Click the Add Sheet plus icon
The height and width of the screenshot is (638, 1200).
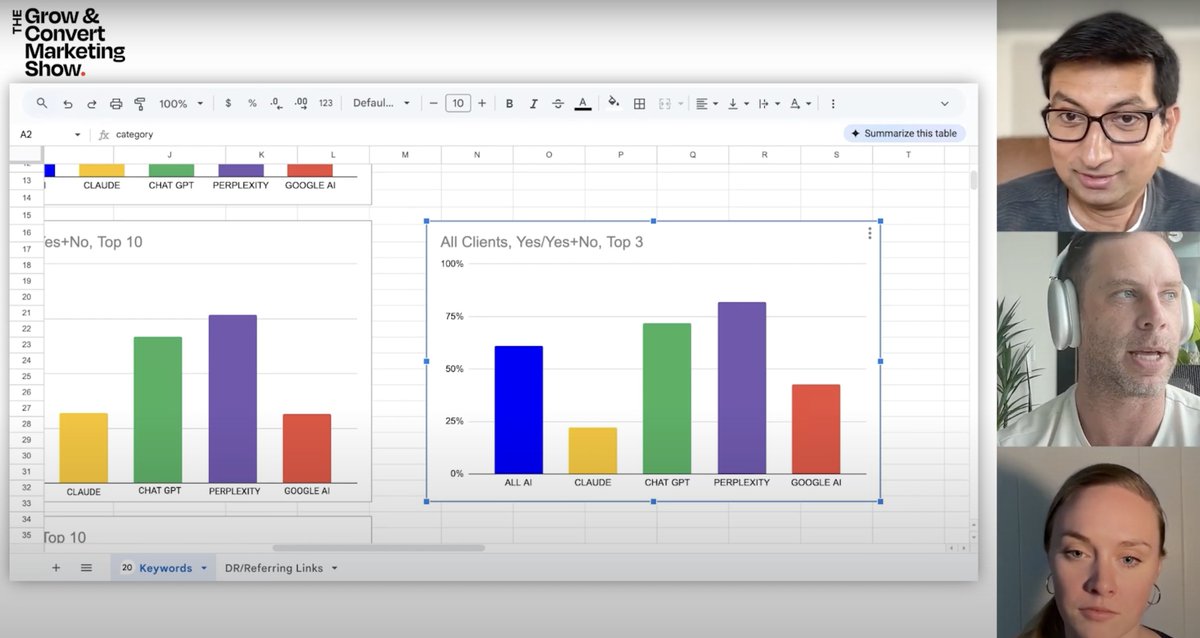point(56,567)
